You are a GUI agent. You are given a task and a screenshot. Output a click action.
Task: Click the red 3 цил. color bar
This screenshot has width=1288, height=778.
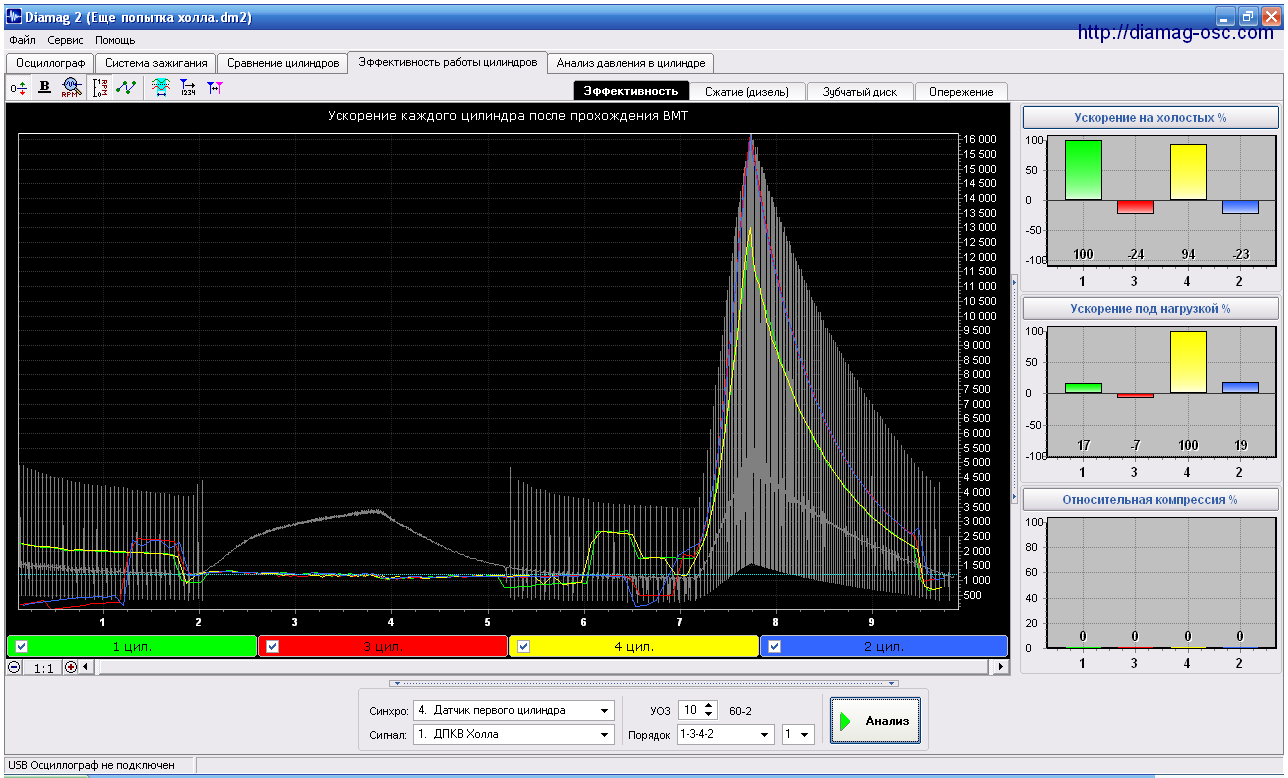click(383, 646)
